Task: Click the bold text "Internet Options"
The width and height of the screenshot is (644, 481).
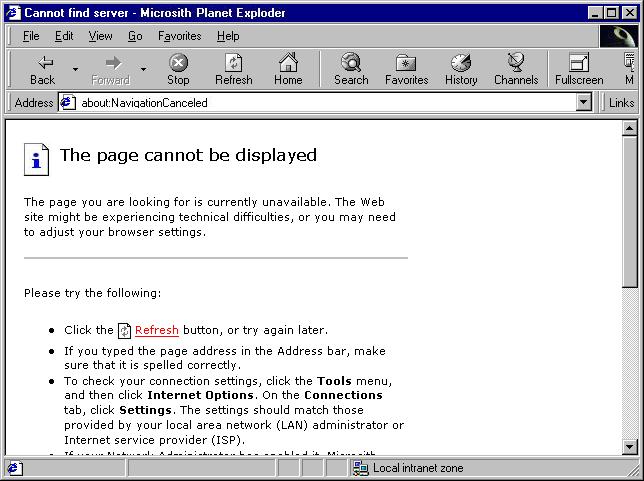Action: 200,395
